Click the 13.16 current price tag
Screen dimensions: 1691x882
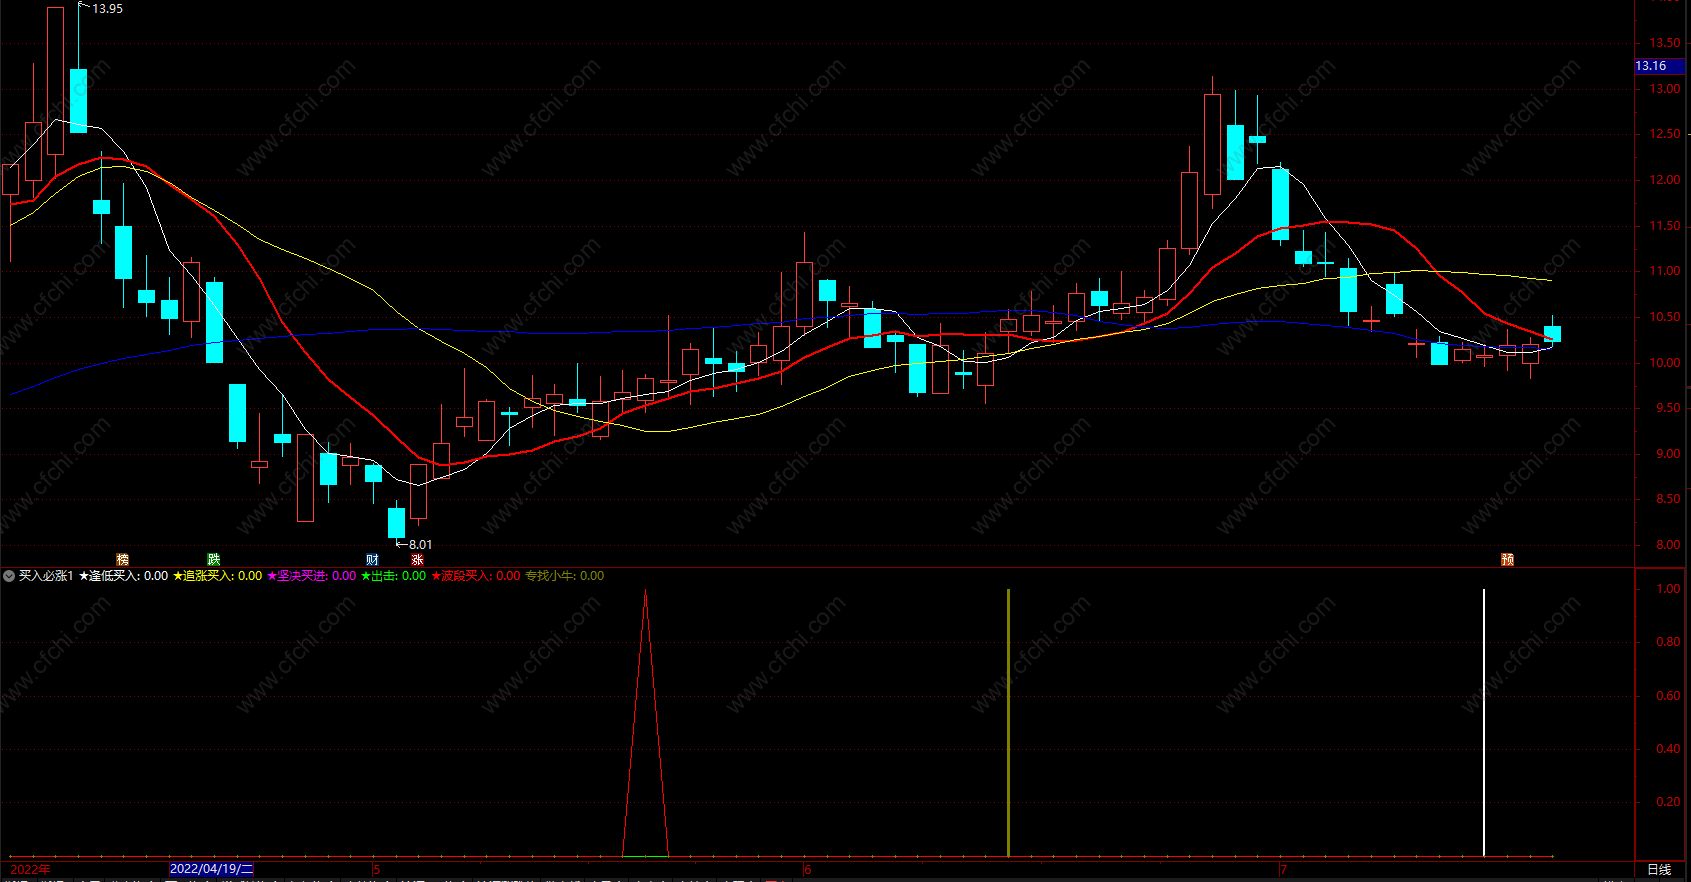[1659, 66]
